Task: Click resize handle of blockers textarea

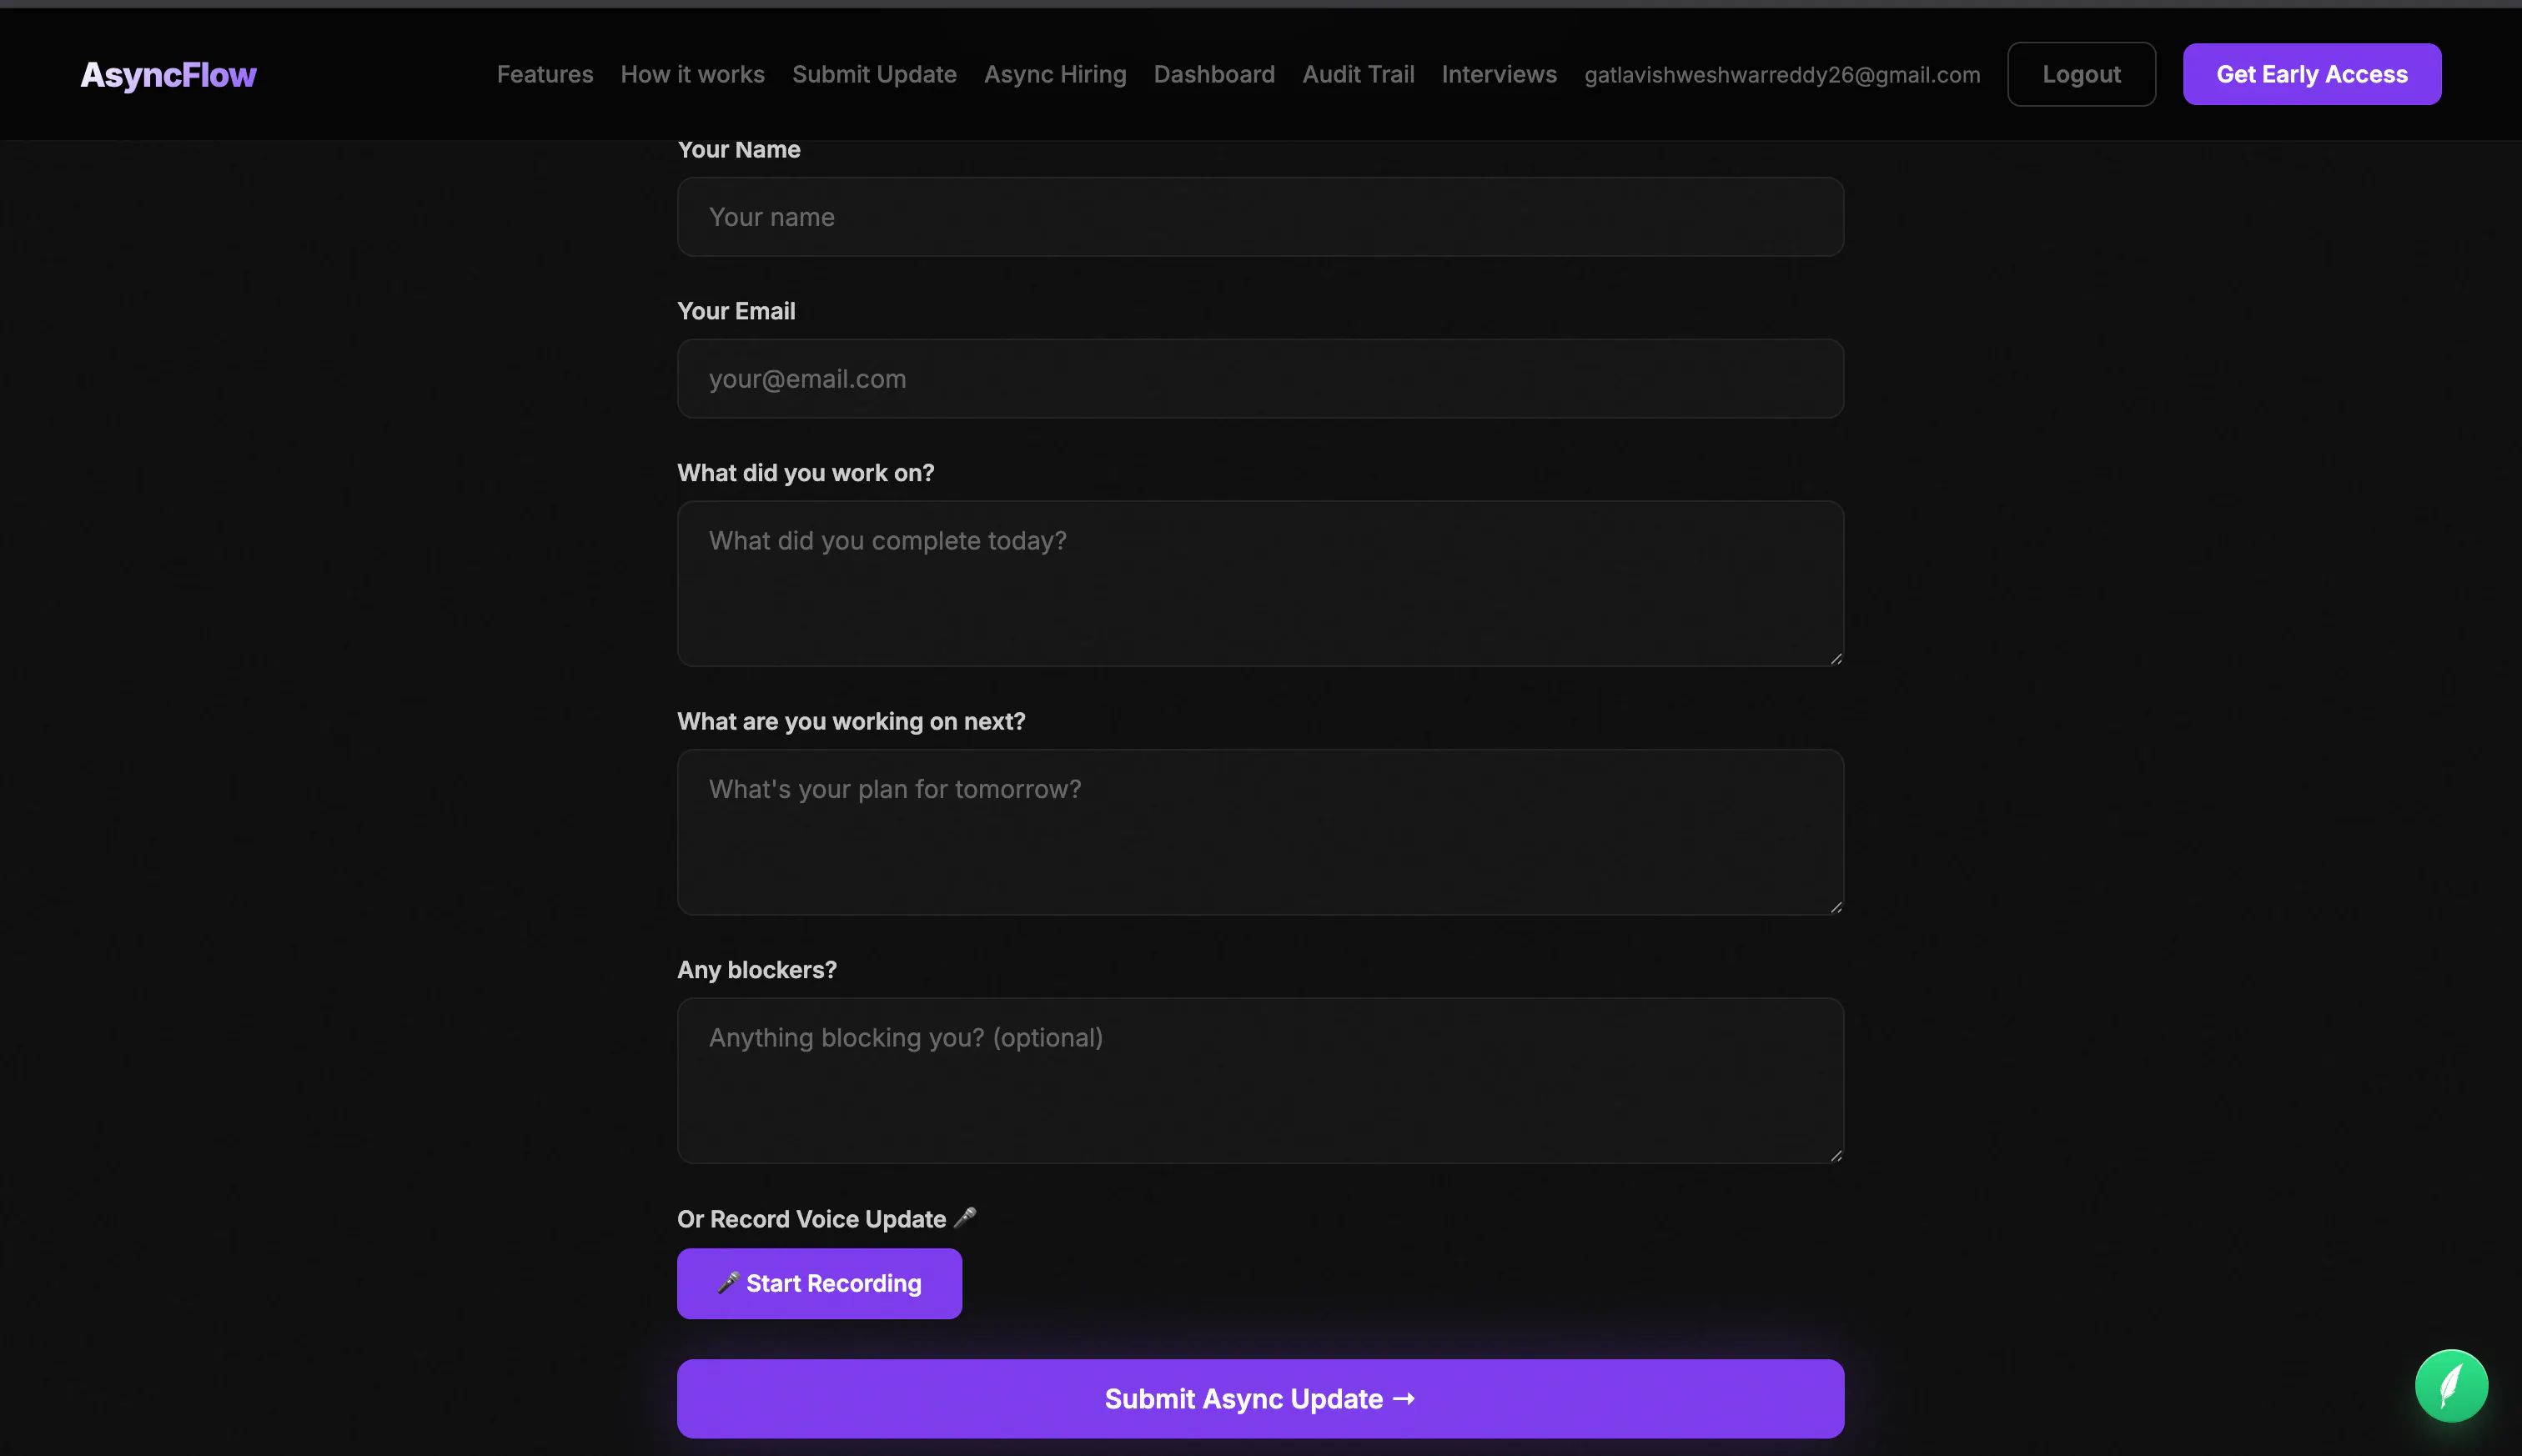Action: (1836, 1155)
